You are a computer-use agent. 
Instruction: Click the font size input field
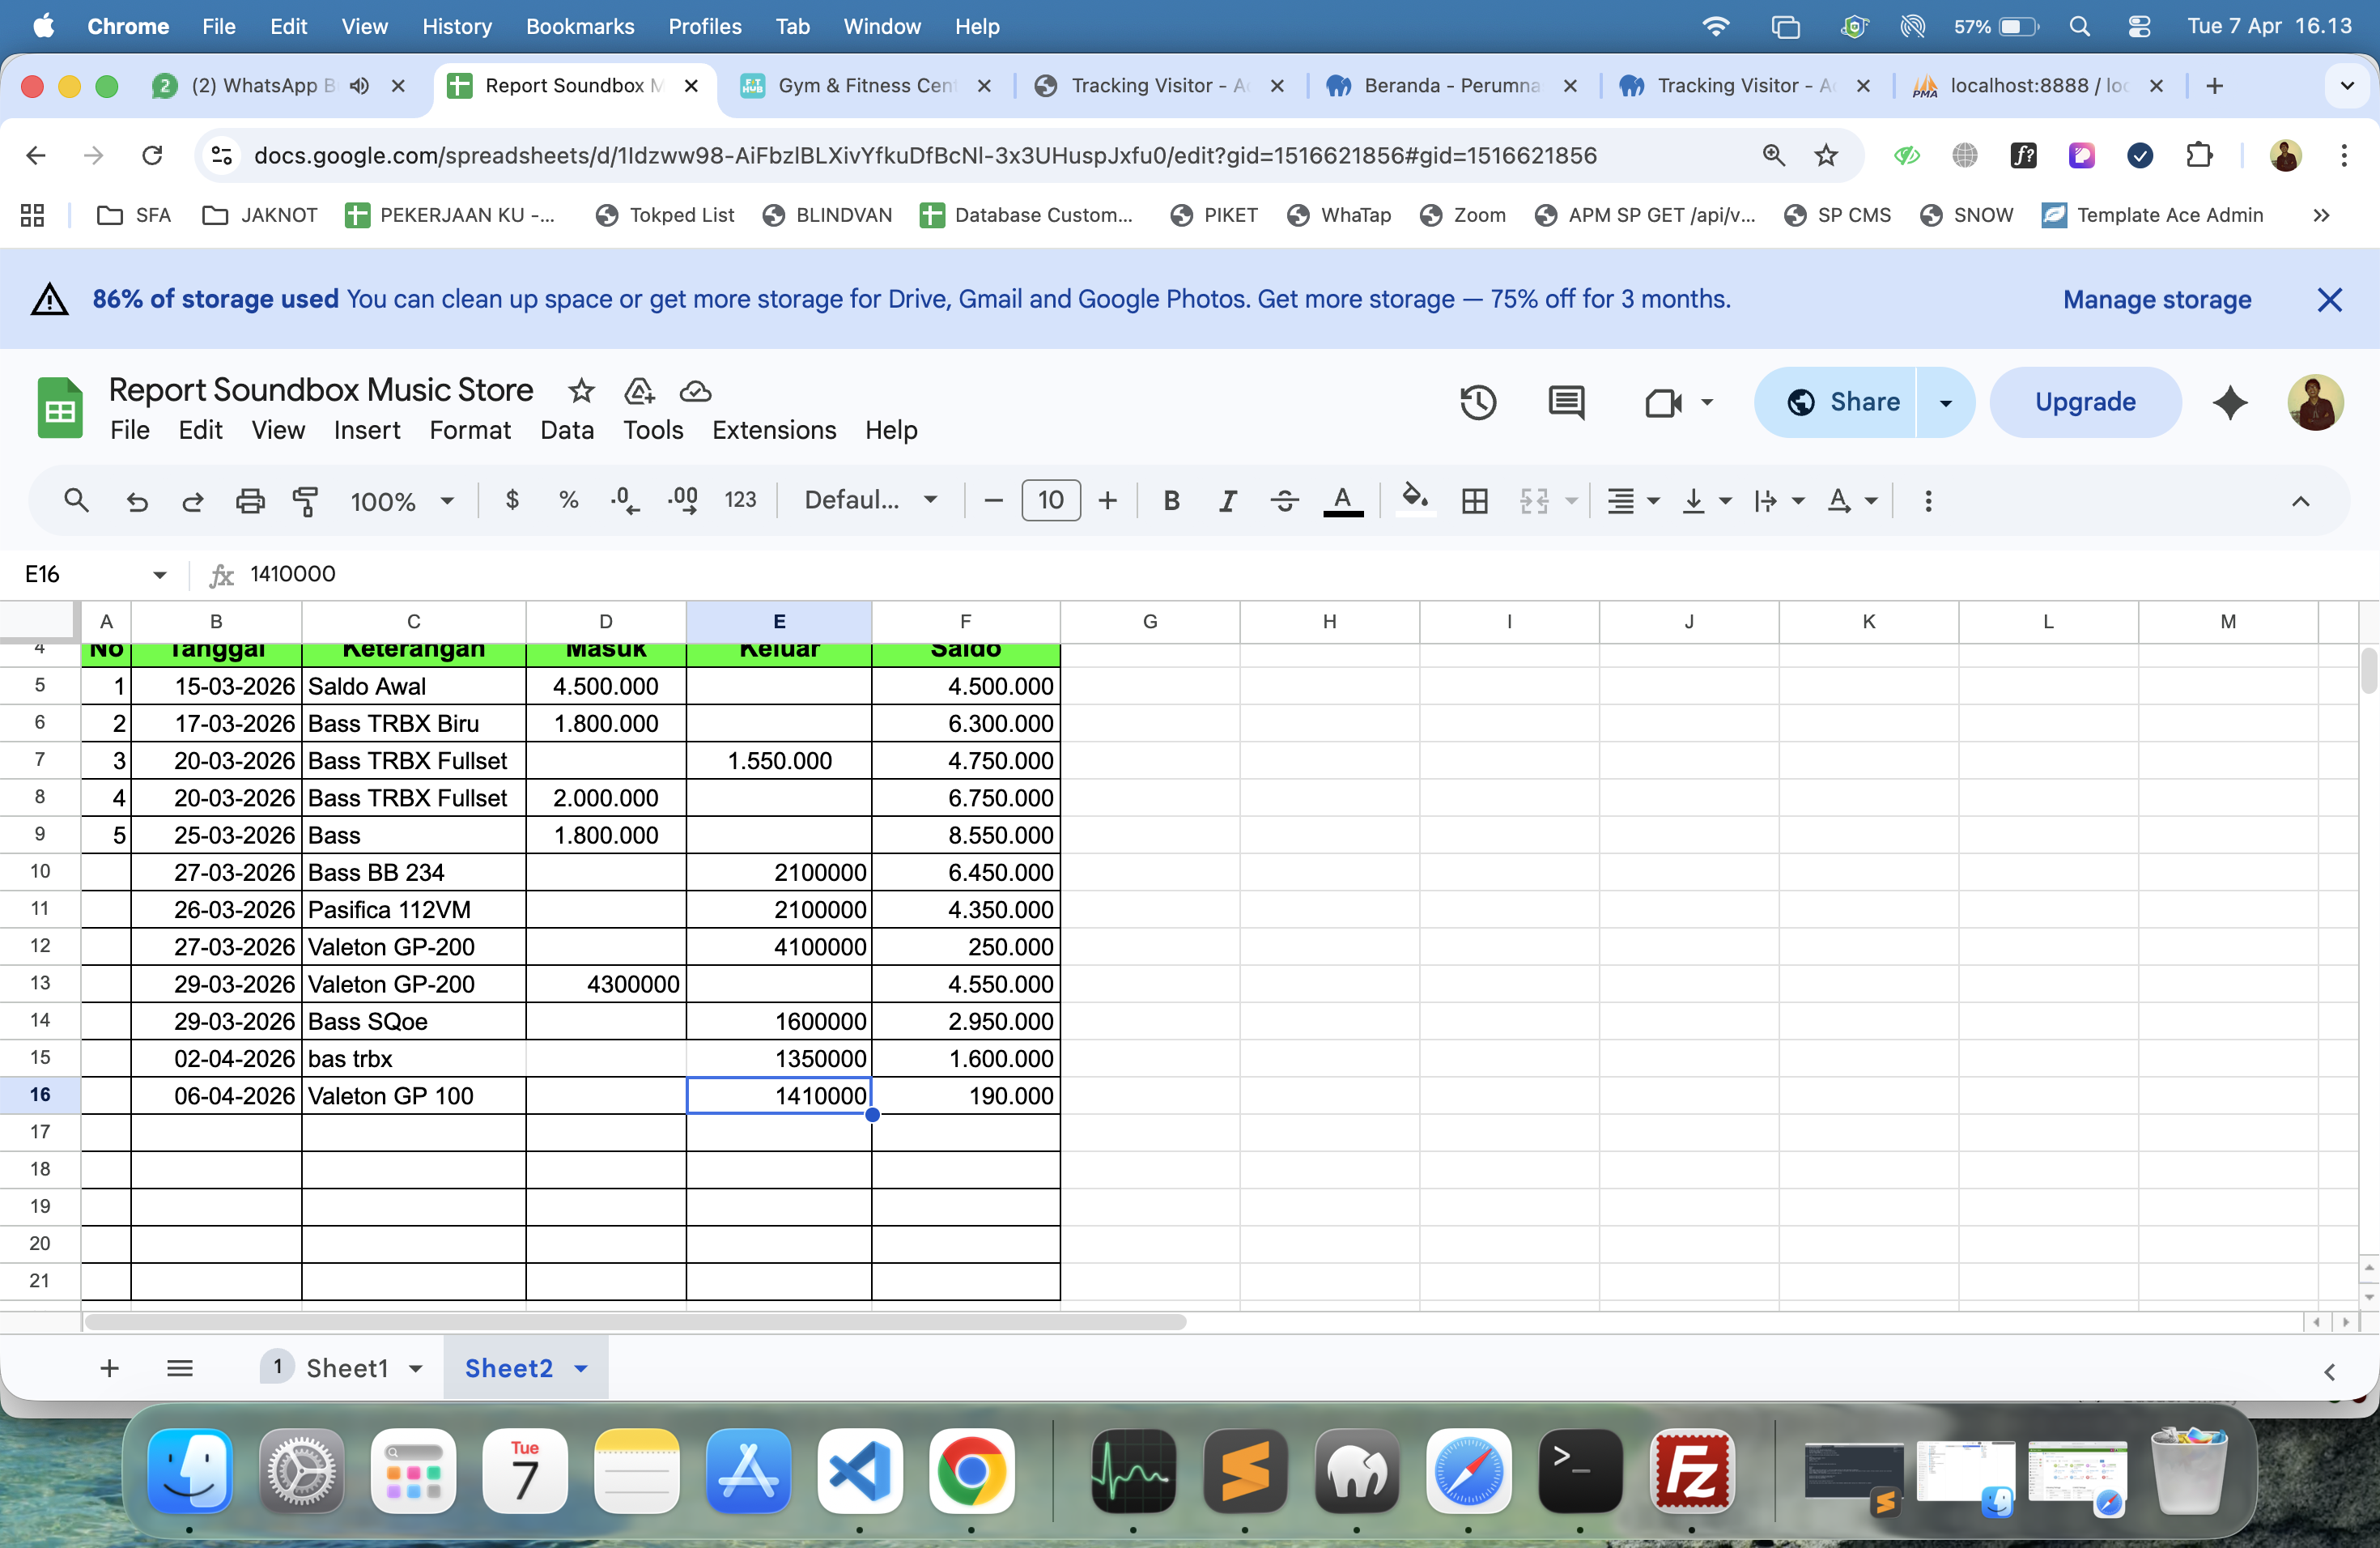(x=1050, y=500)
